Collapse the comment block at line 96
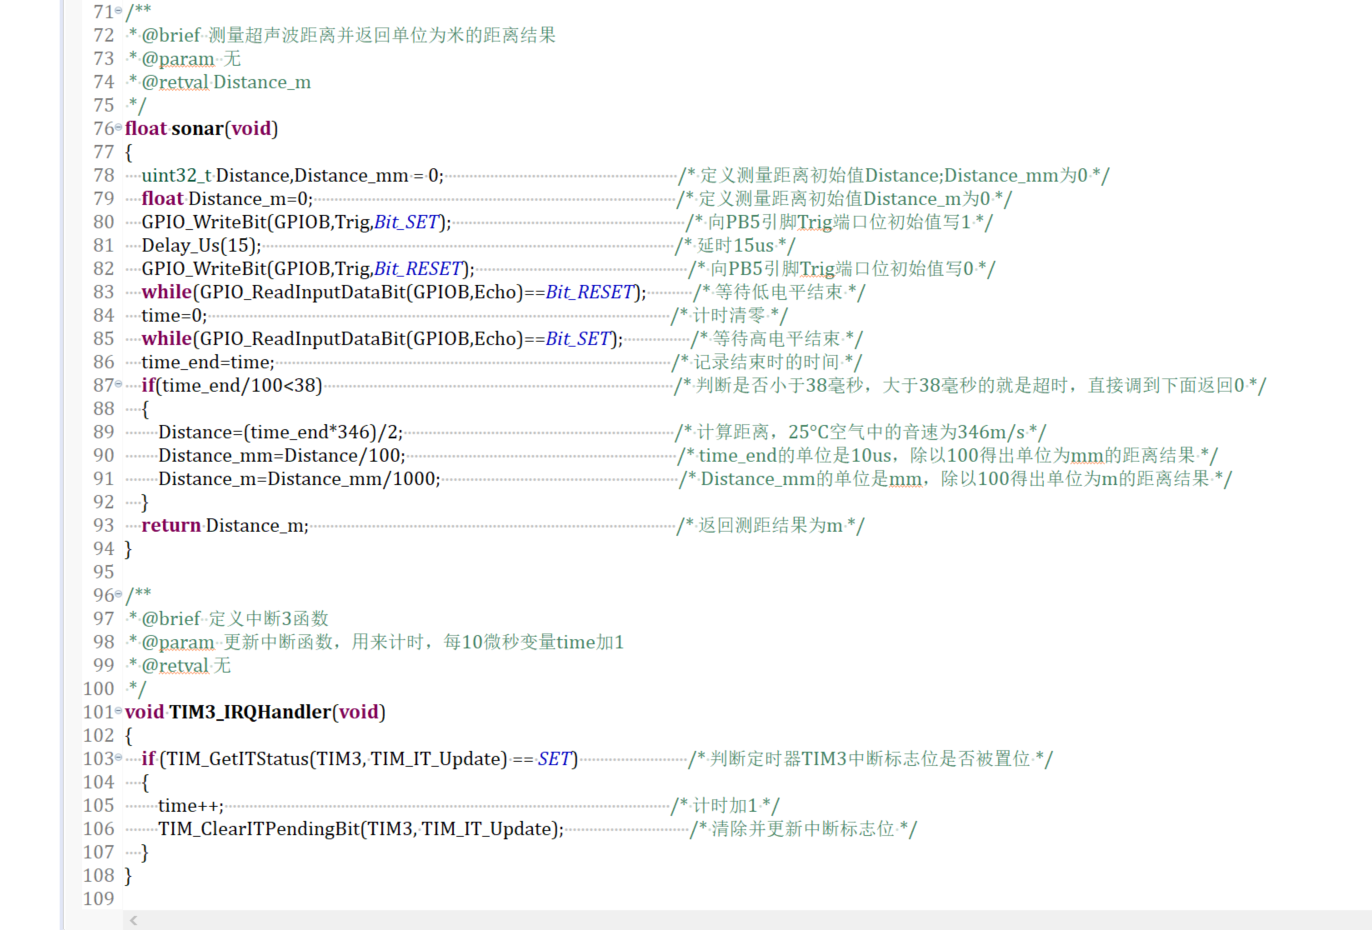 coord(119,595)
